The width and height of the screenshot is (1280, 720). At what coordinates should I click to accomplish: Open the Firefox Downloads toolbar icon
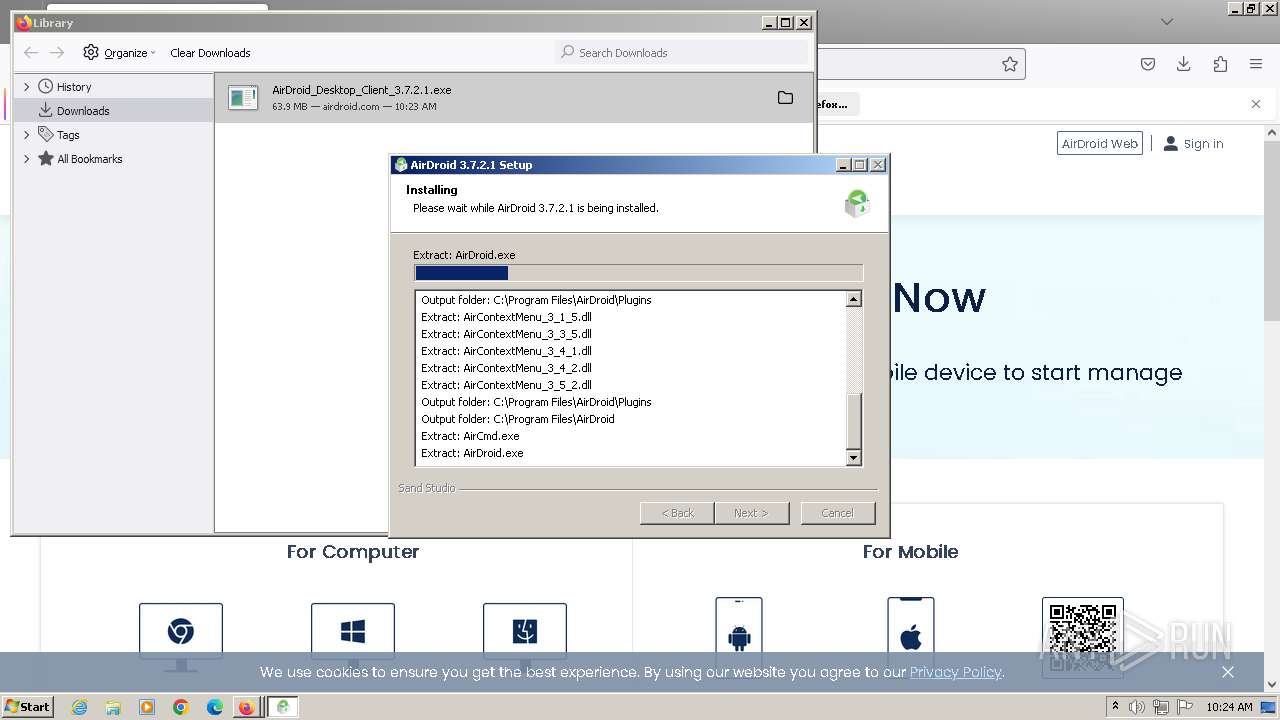(1184, 64)
